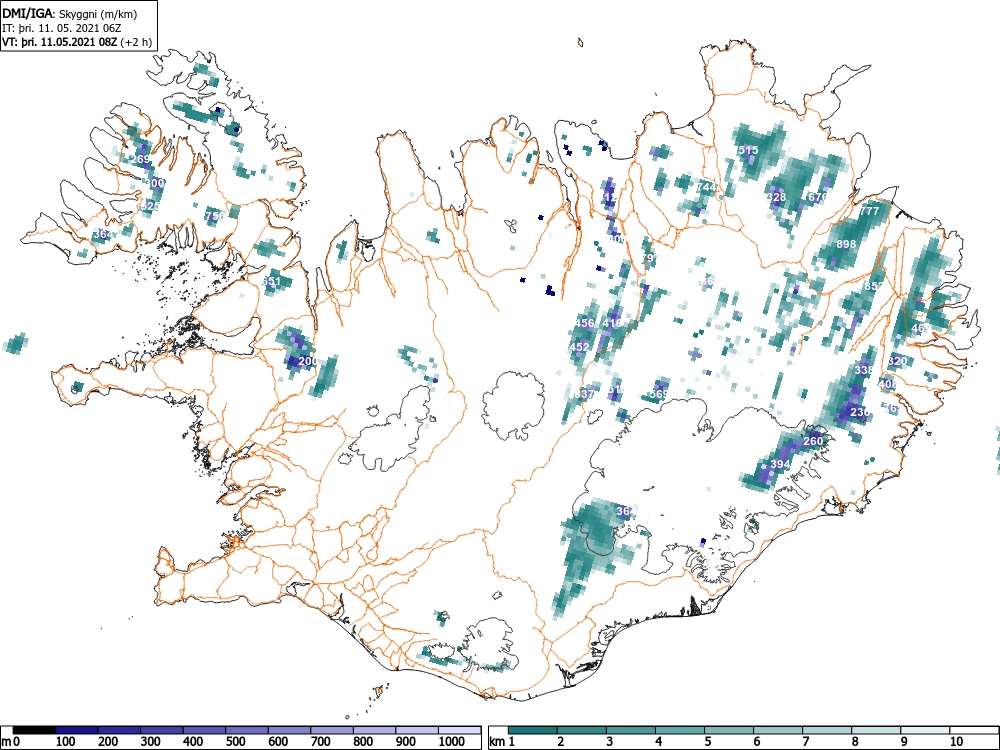Click the '338' map value label

pyautogui.click(x=864, y=370)
